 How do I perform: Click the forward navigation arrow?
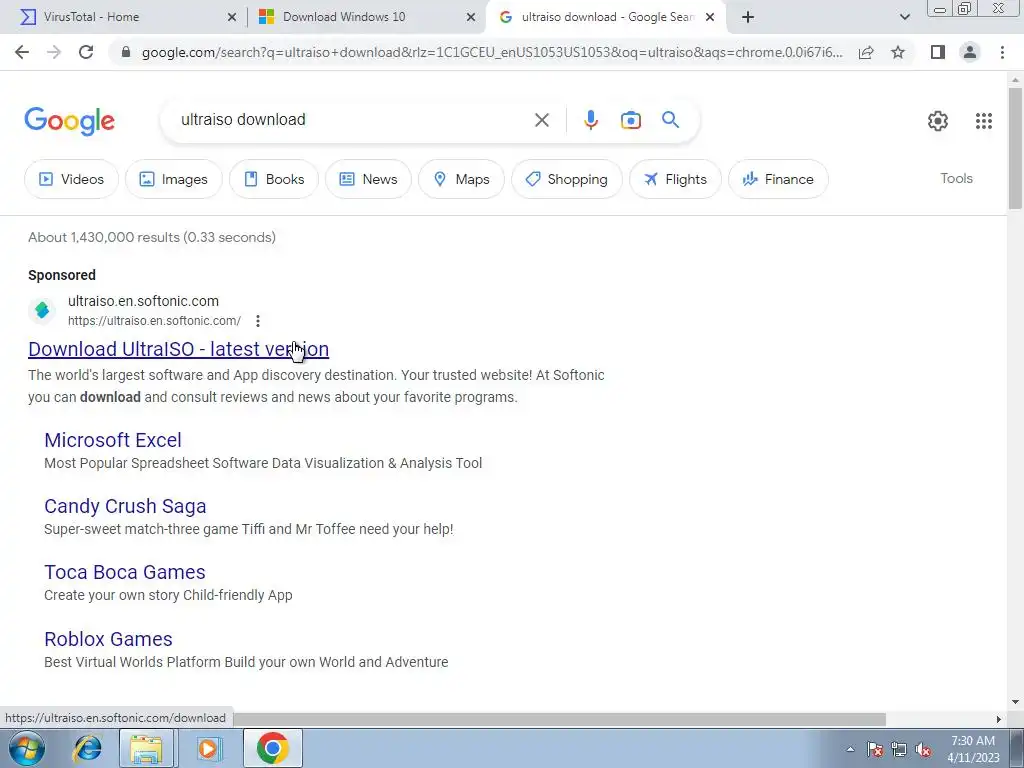pos(54,52)
